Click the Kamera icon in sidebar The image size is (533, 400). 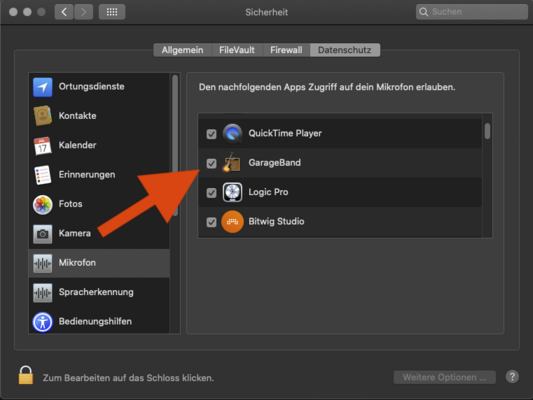pyautogui.click(x=42, y=234)
